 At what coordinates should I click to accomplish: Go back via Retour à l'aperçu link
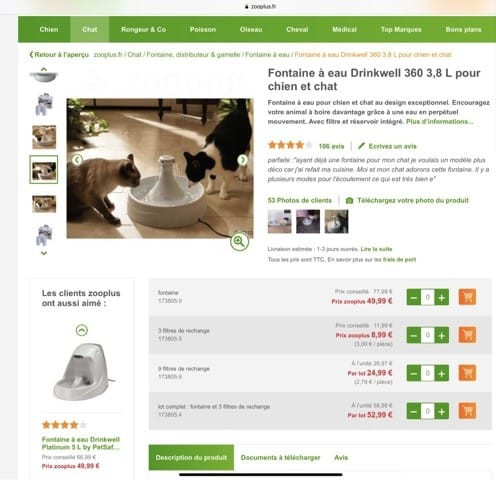click(x=59, y=55)
